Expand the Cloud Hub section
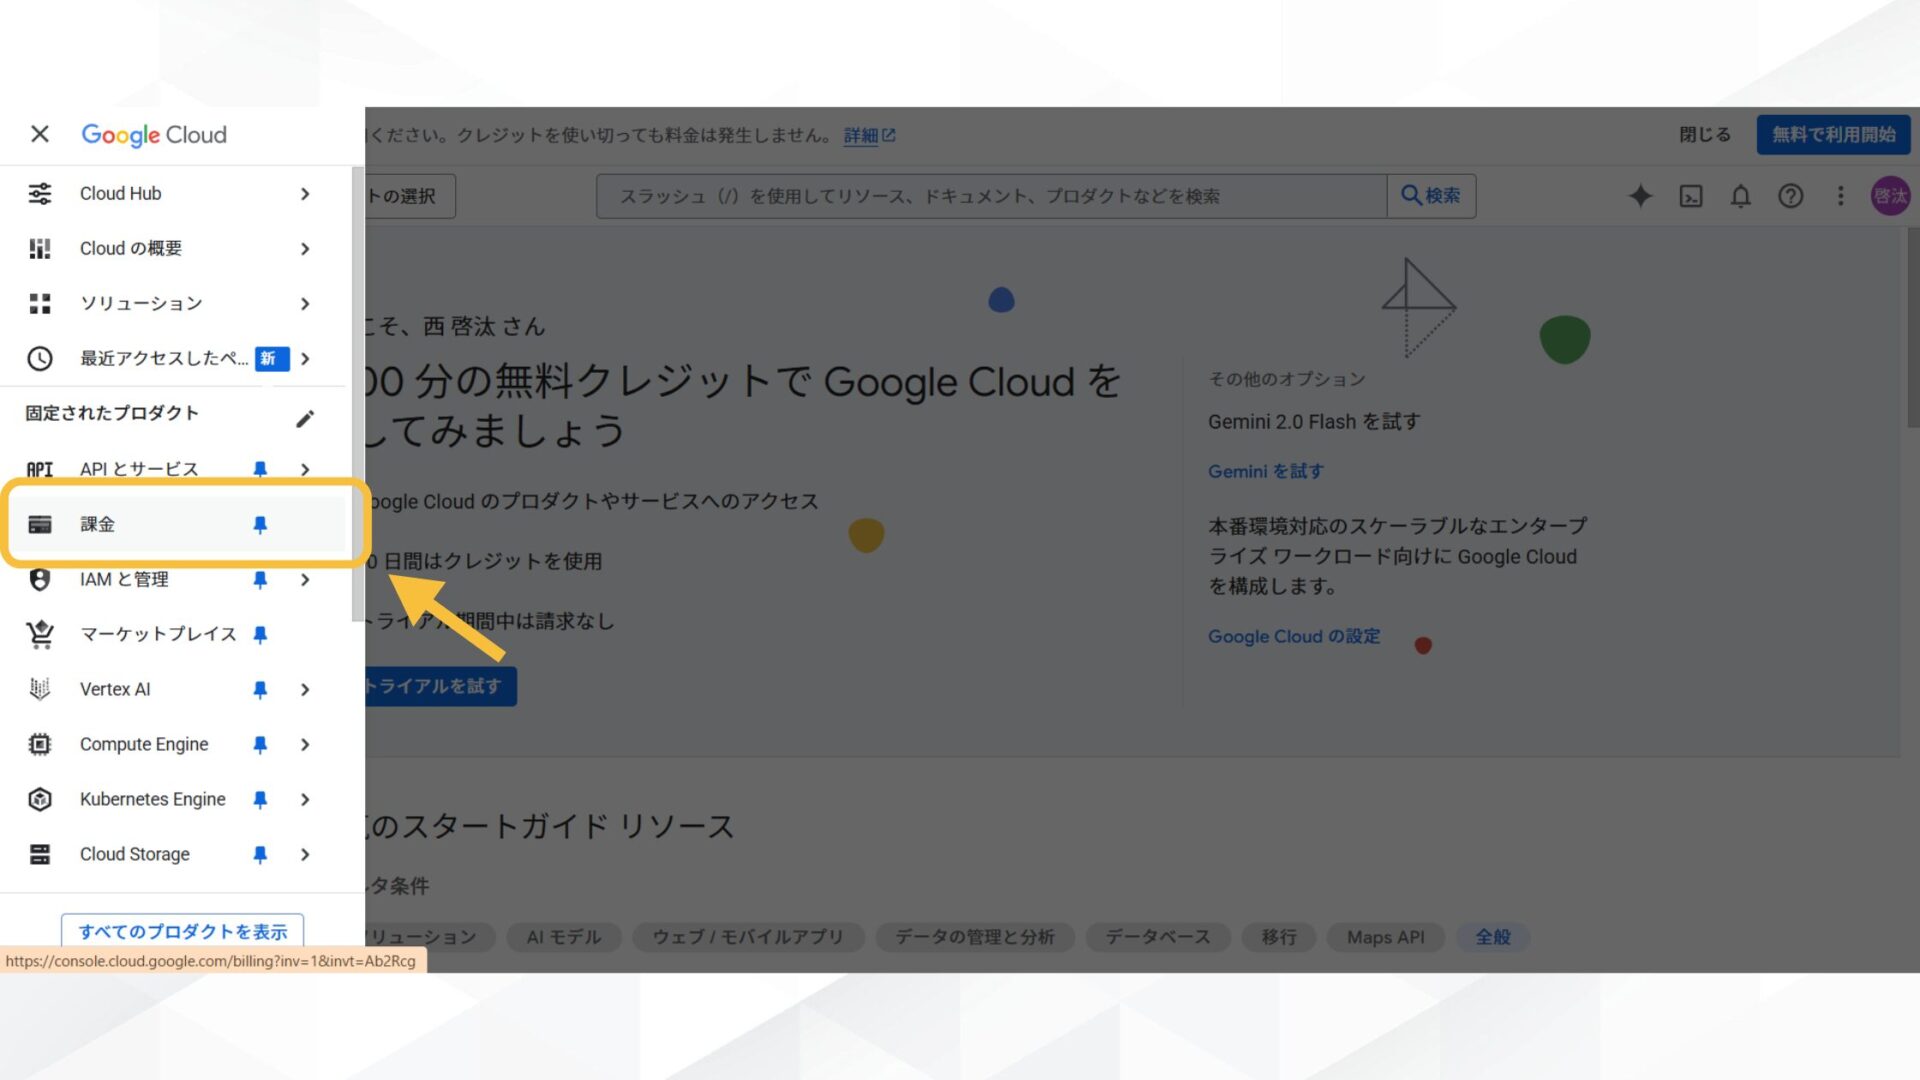The width and height of the screenshot is (1920, 1080). (x=306, y=194)
